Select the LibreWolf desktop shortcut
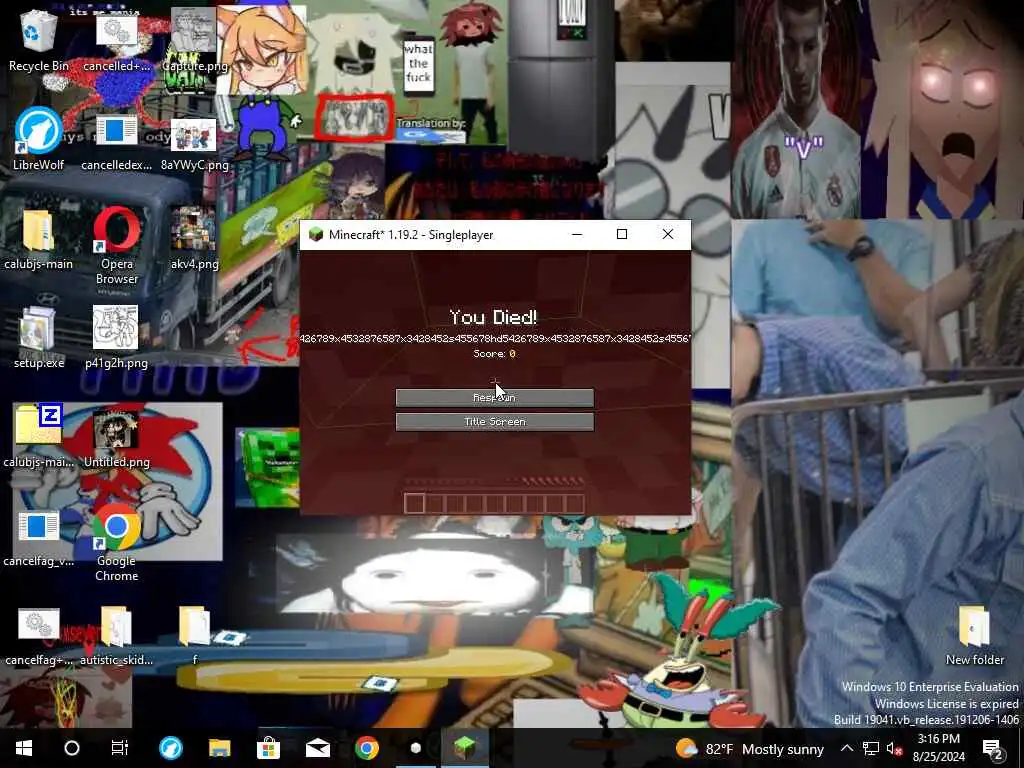This screenshot has height=768, width=1024. tap(38, 139)
